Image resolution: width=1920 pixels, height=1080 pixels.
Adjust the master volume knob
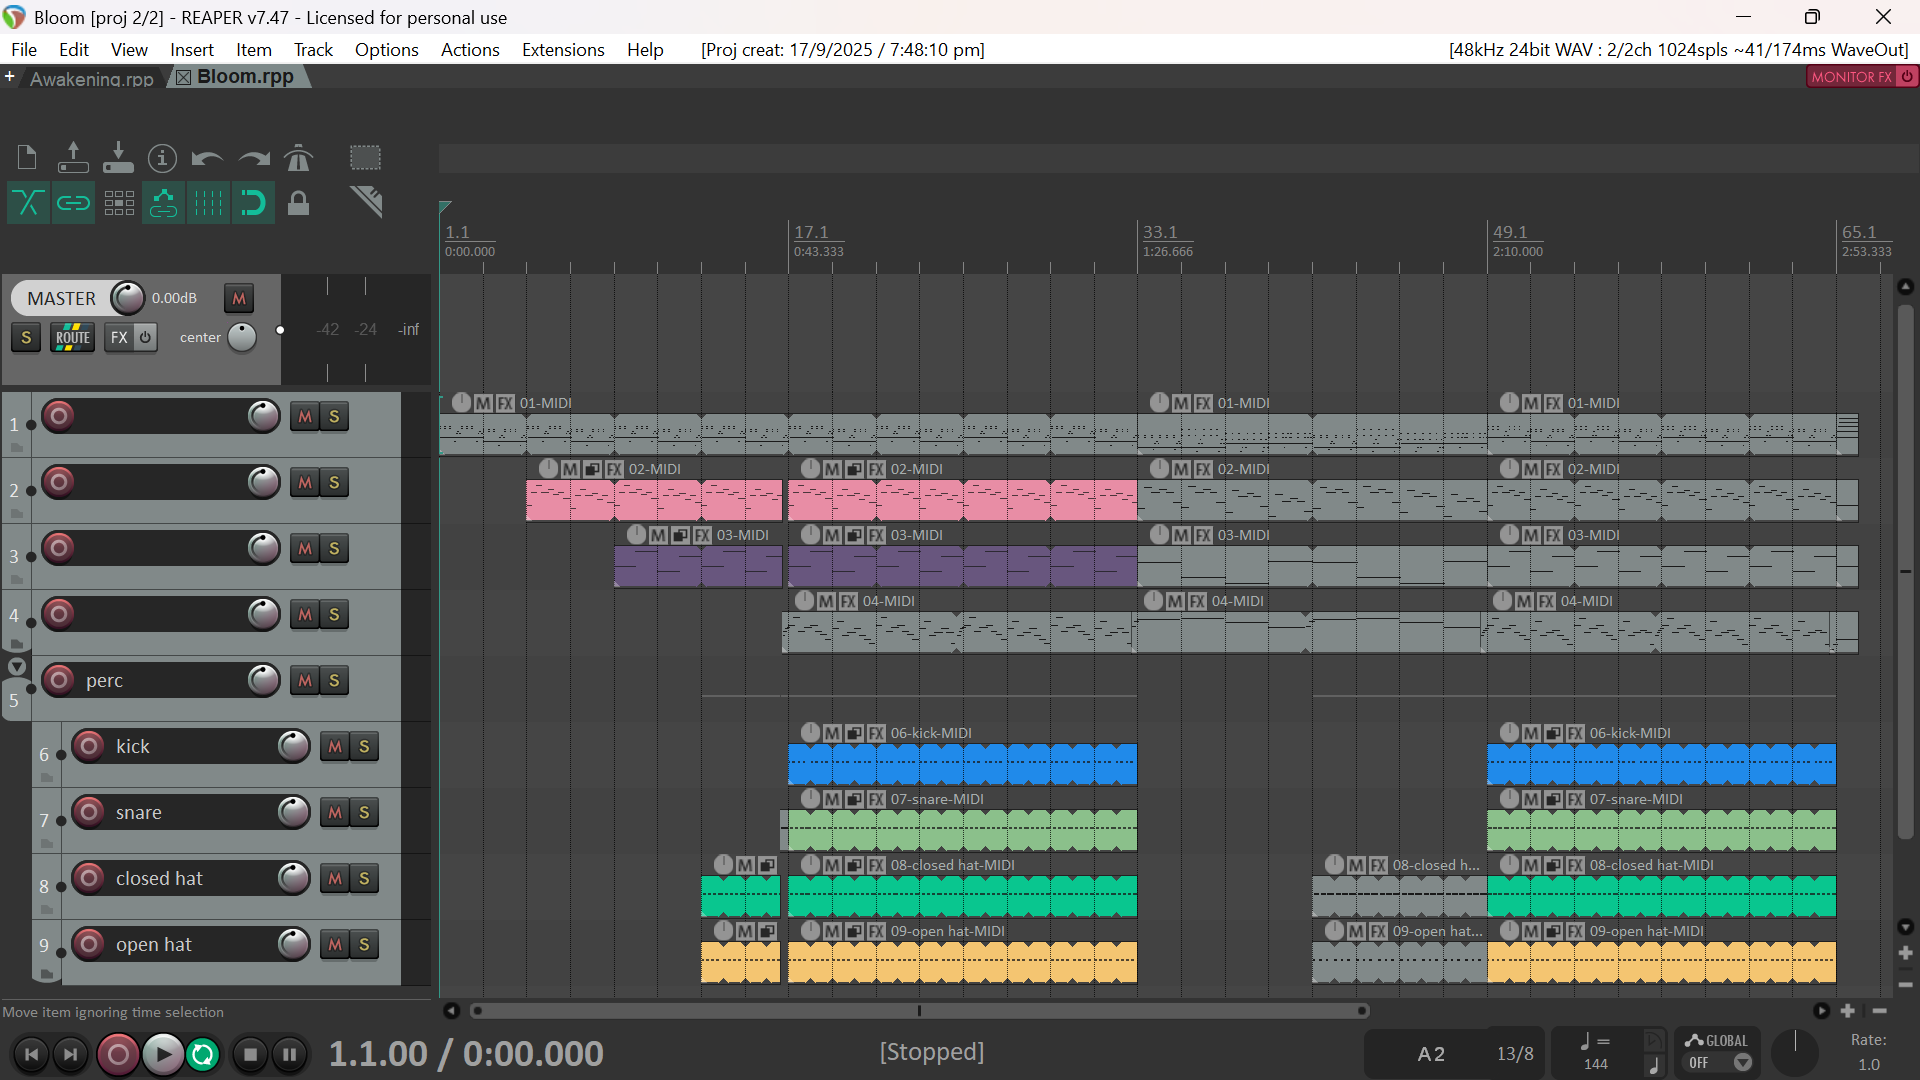tap(127, 298)
